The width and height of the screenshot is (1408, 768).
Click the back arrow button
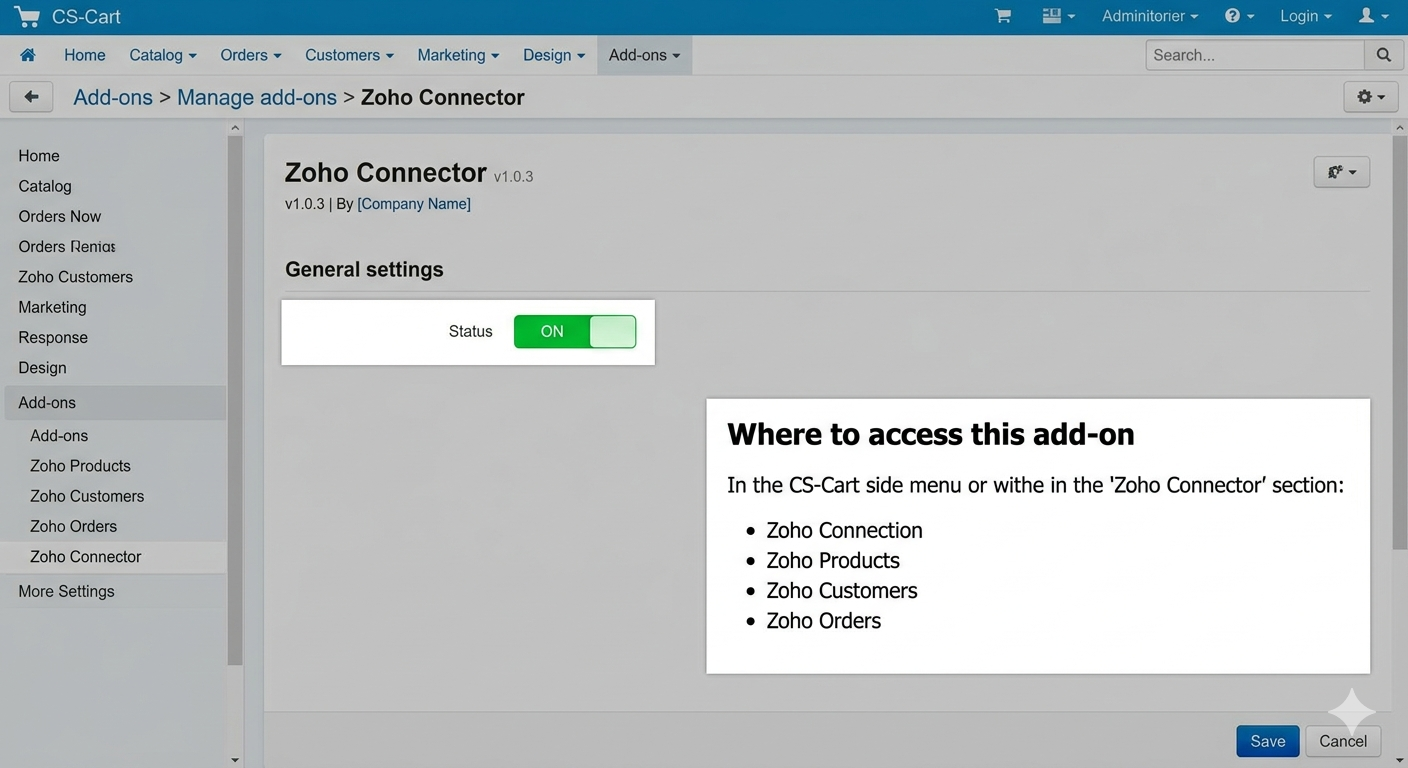pos(31,97)
